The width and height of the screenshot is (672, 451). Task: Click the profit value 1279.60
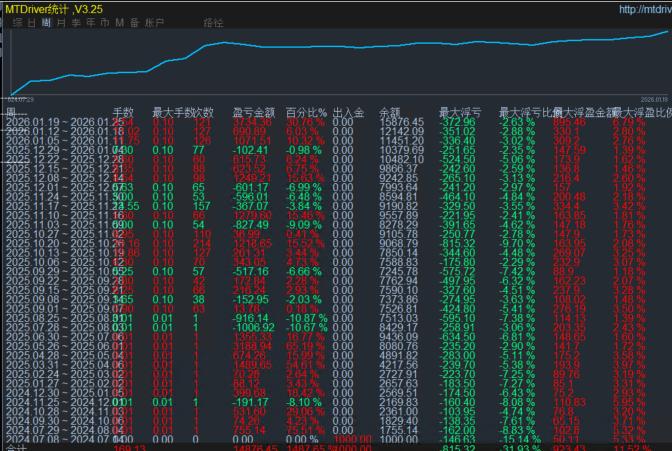click(x=252, y=215)
